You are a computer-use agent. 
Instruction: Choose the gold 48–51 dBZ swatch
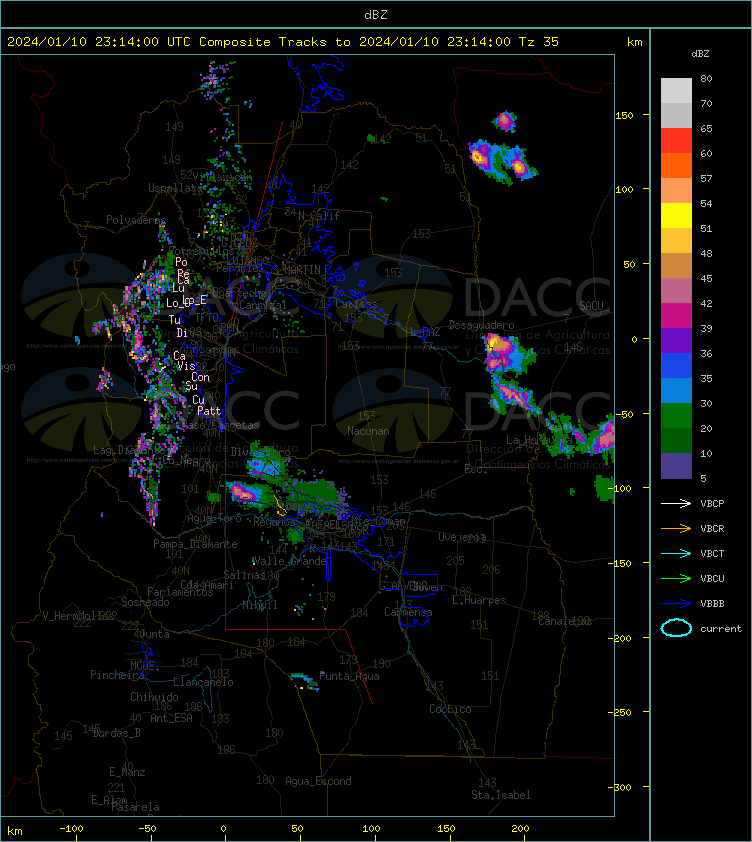[x=676, y=241]
